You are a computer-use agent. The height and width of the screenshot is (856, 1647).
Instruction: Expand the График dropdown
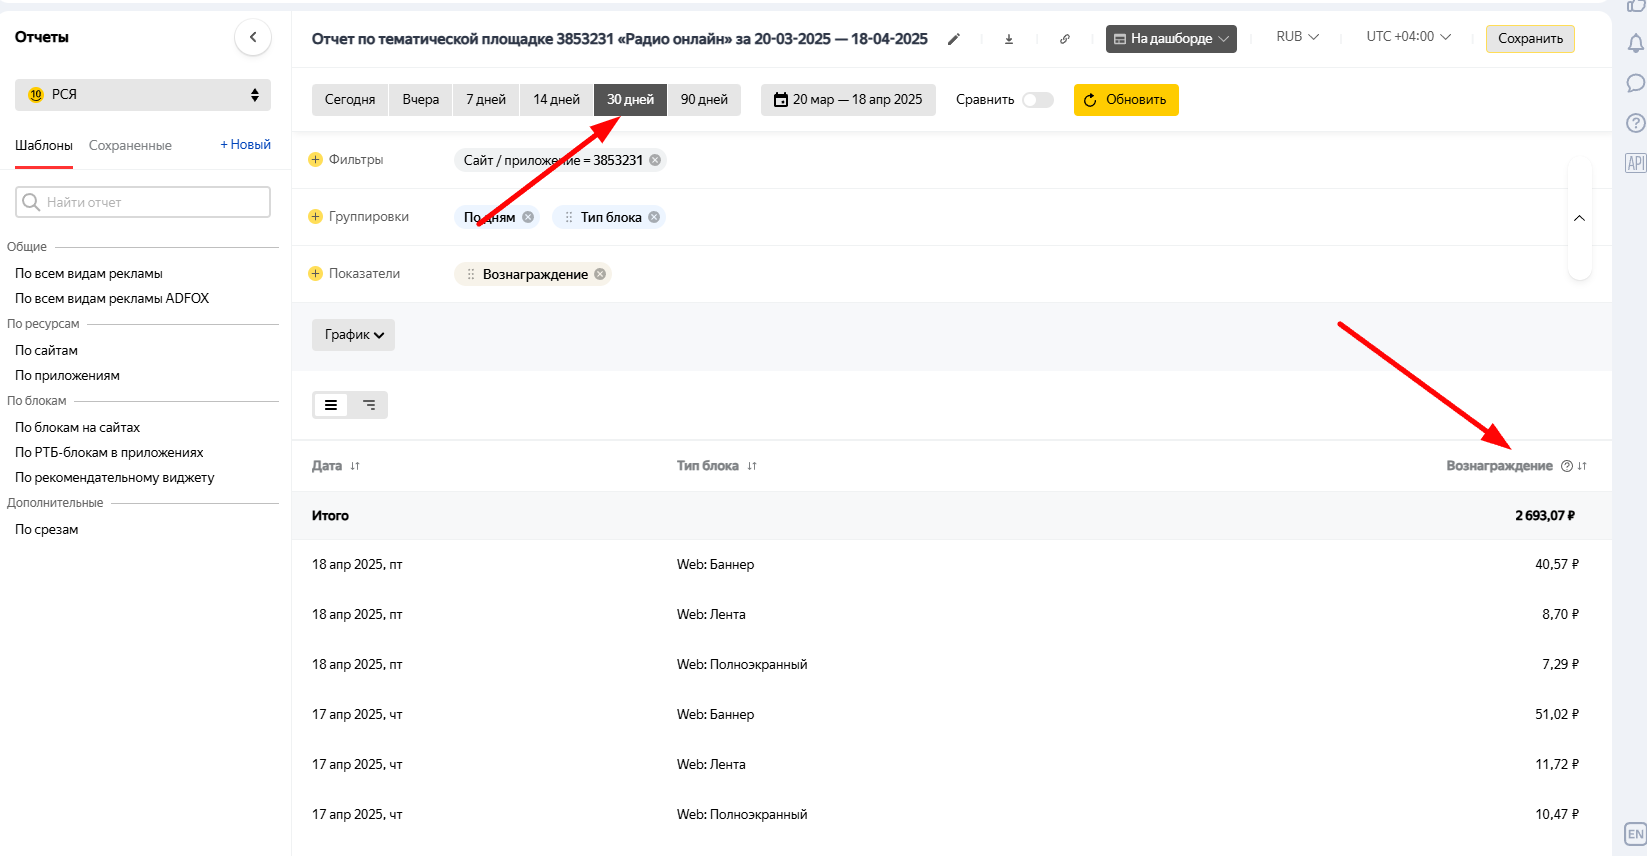coord(353,335)
